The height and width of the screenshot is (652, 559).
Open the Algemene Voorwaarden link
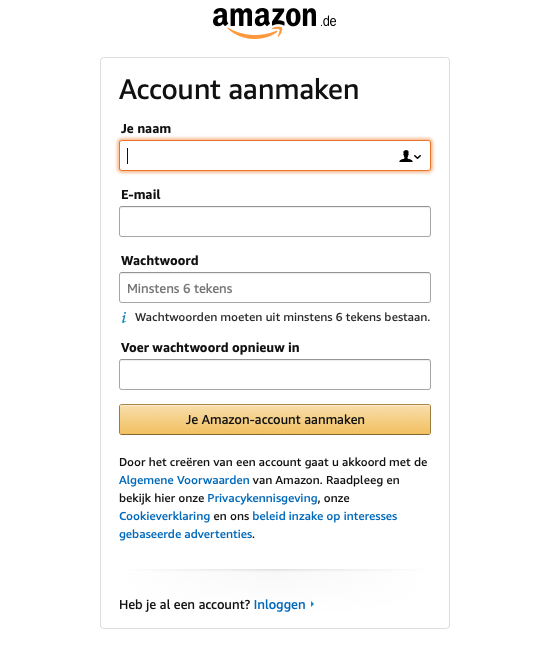pyautogui.click(x=184, y=480)
